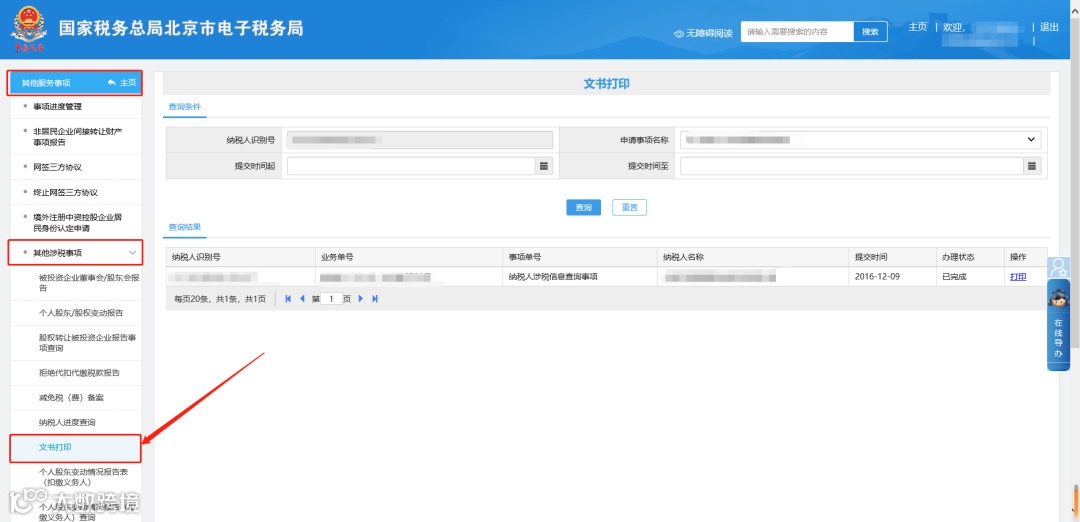Go to first page of results

[288, 299]
